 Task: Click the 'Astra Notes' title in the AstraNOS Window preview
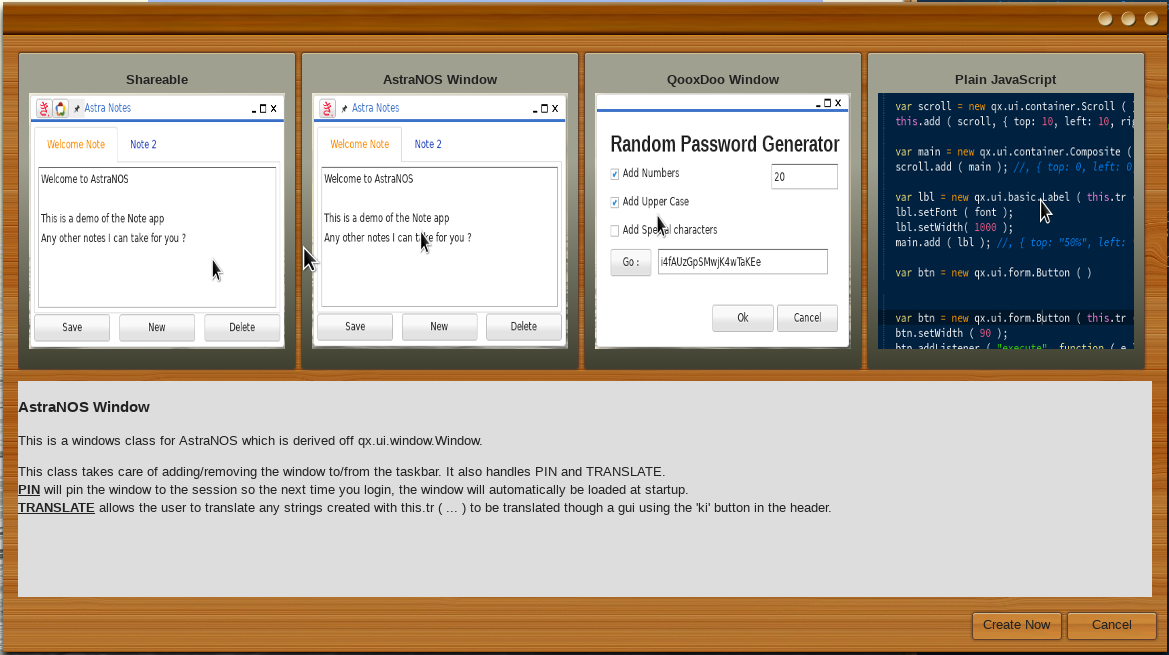(375, 108)
